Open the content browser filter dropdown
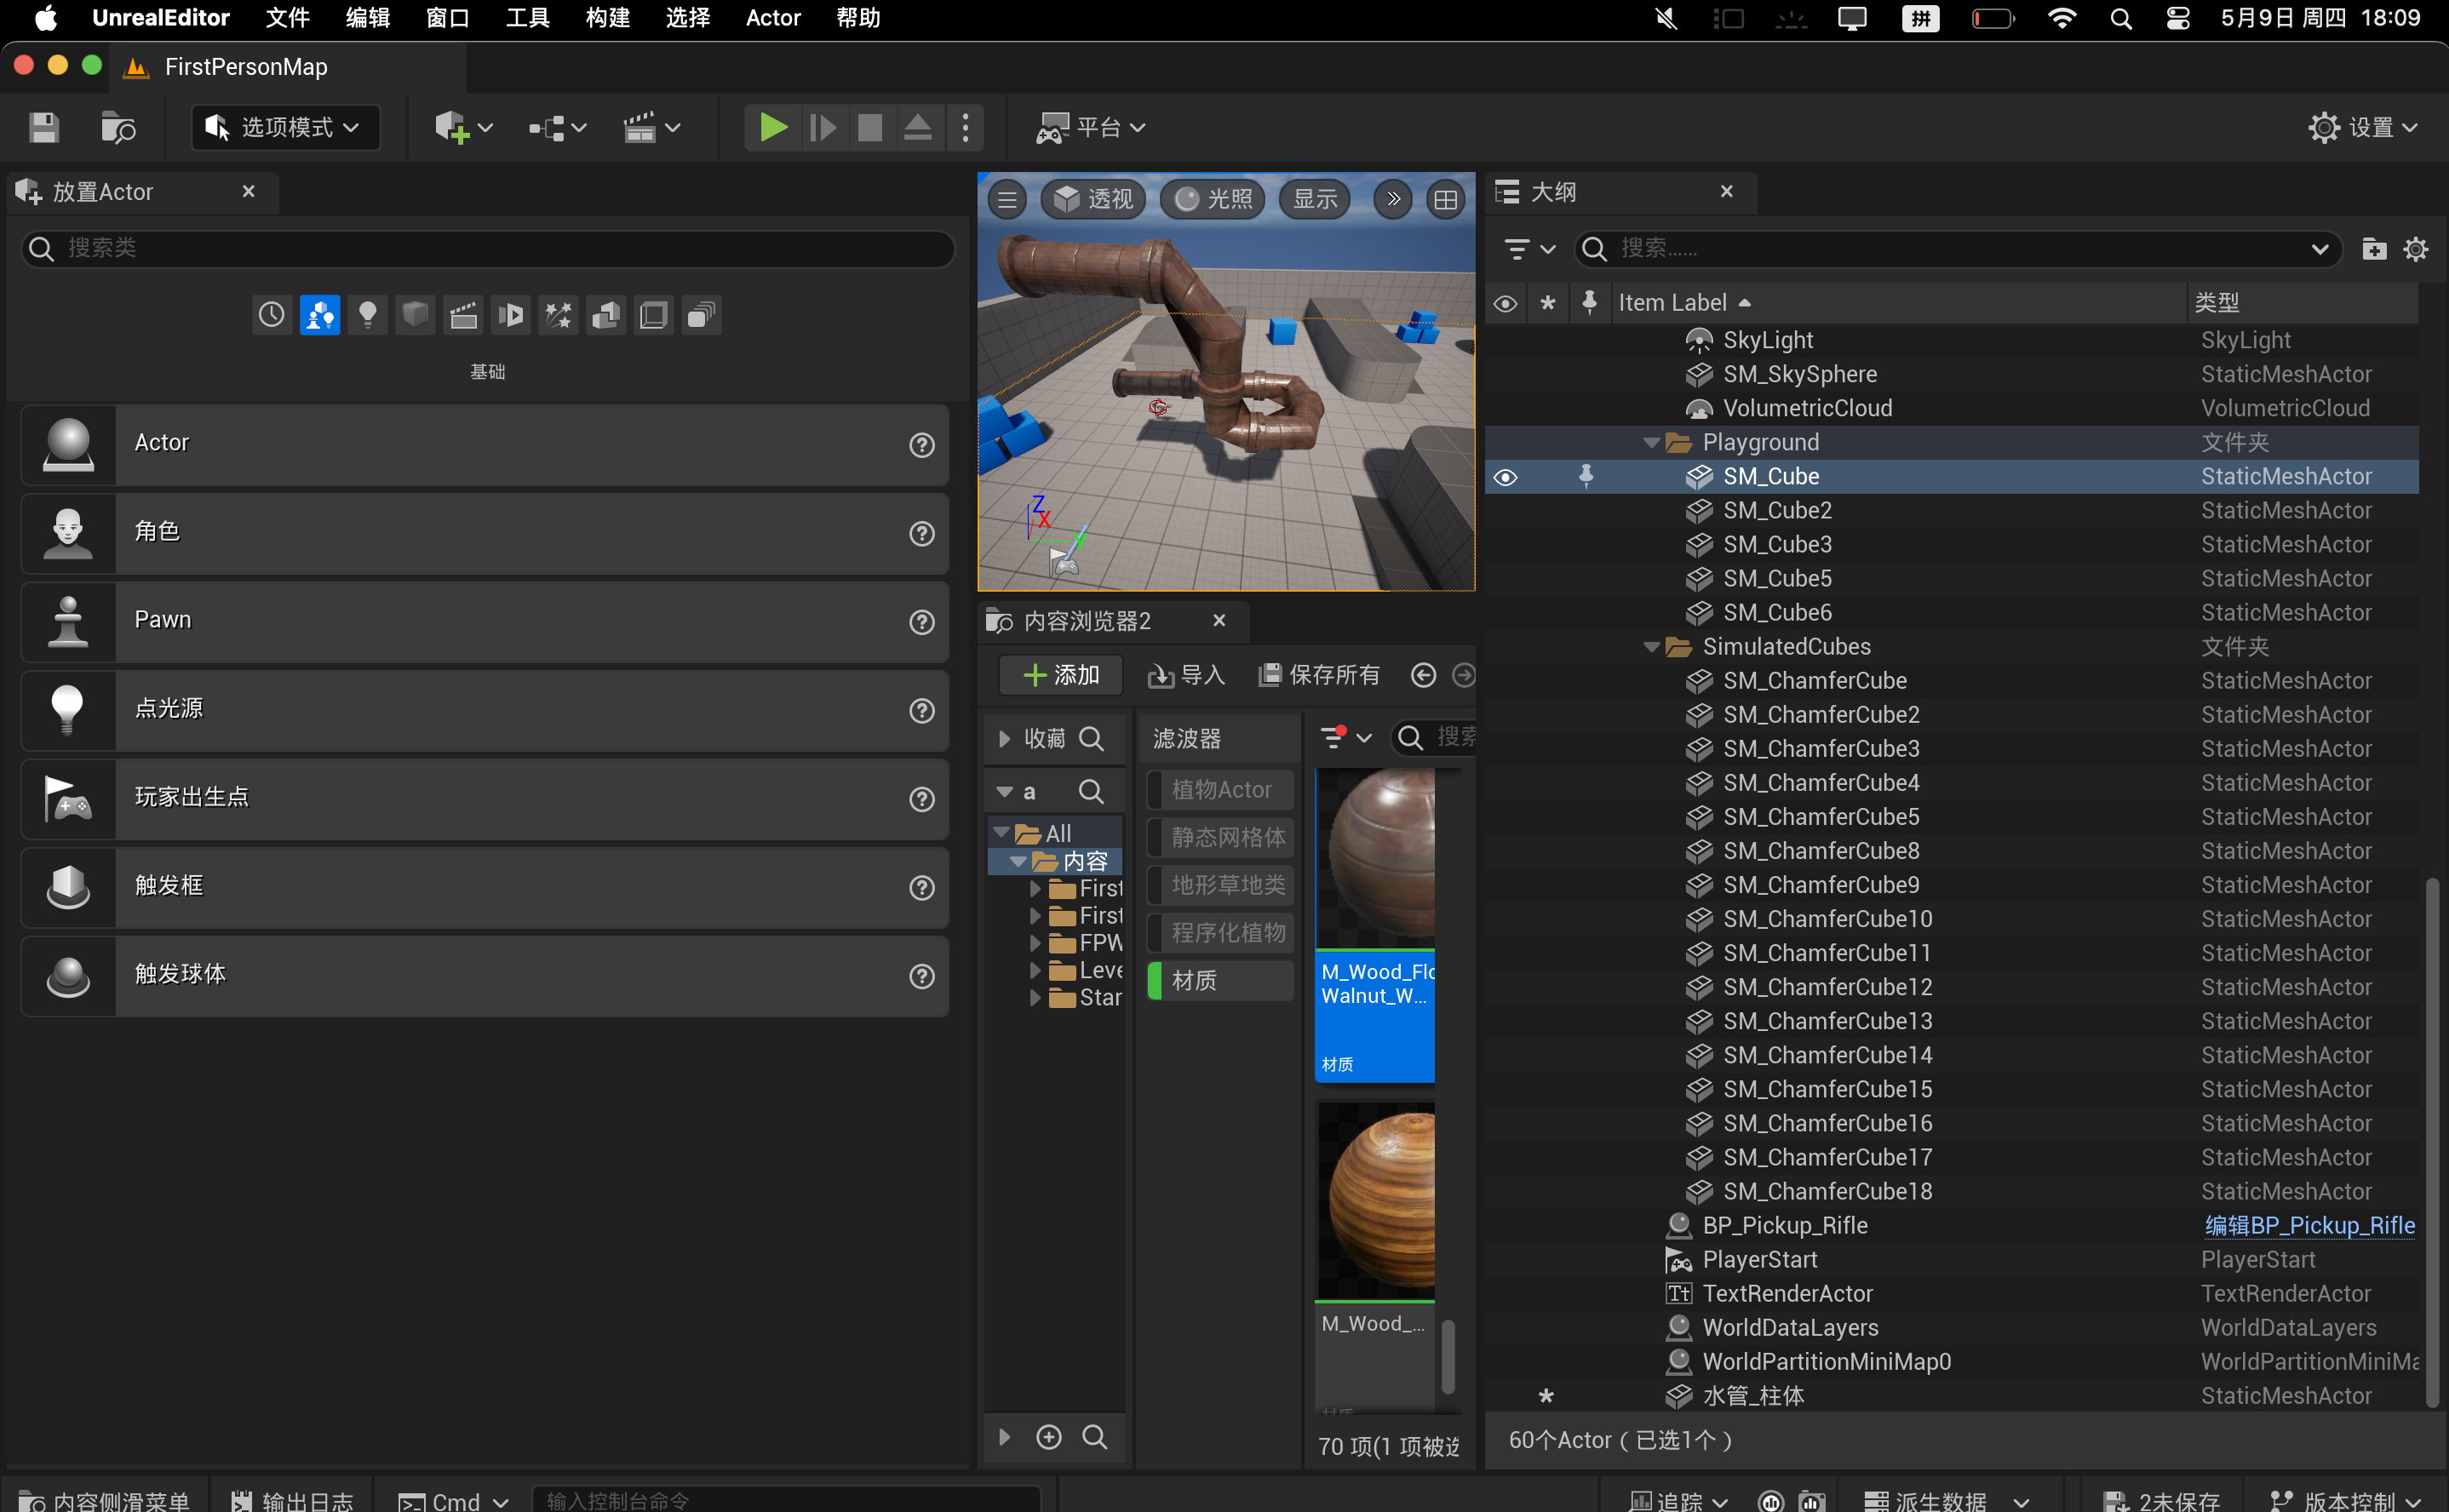 point(1346,738)
